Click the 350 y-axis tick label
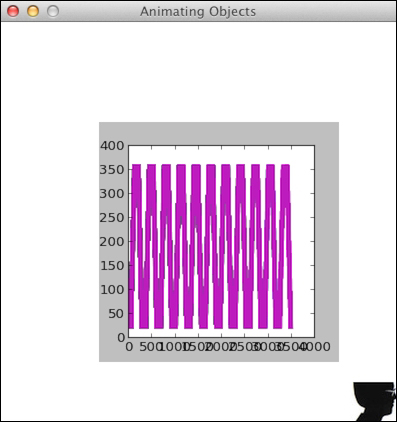This screenshot has width=397, height=422. pyautogui.click(x=112, y=170)
